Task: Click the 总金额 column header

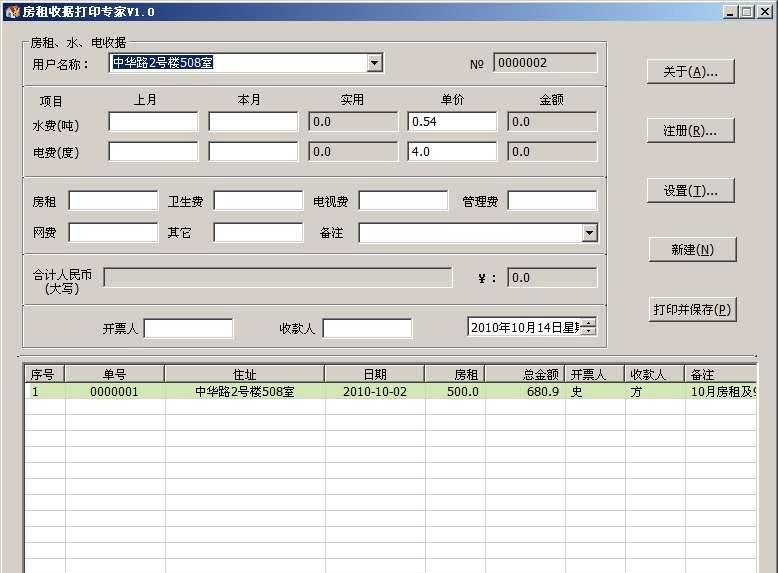Action: pyautogui.click(x=524, y=374)
